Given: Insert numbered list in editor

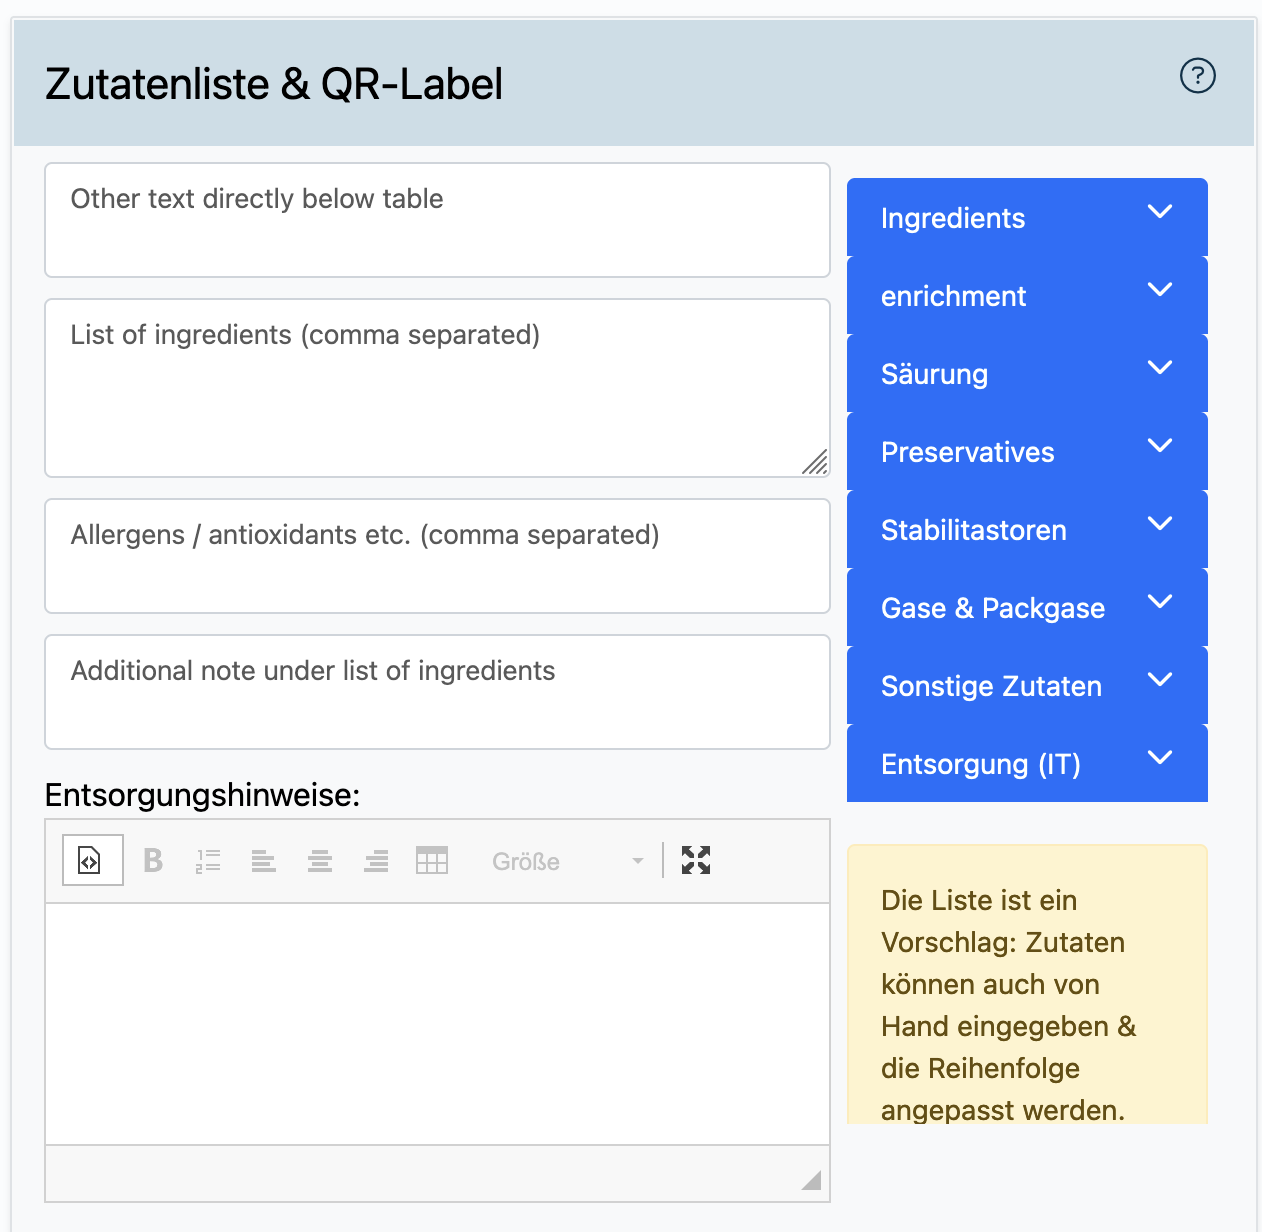Looking at the screenshot, I should 208,860.
